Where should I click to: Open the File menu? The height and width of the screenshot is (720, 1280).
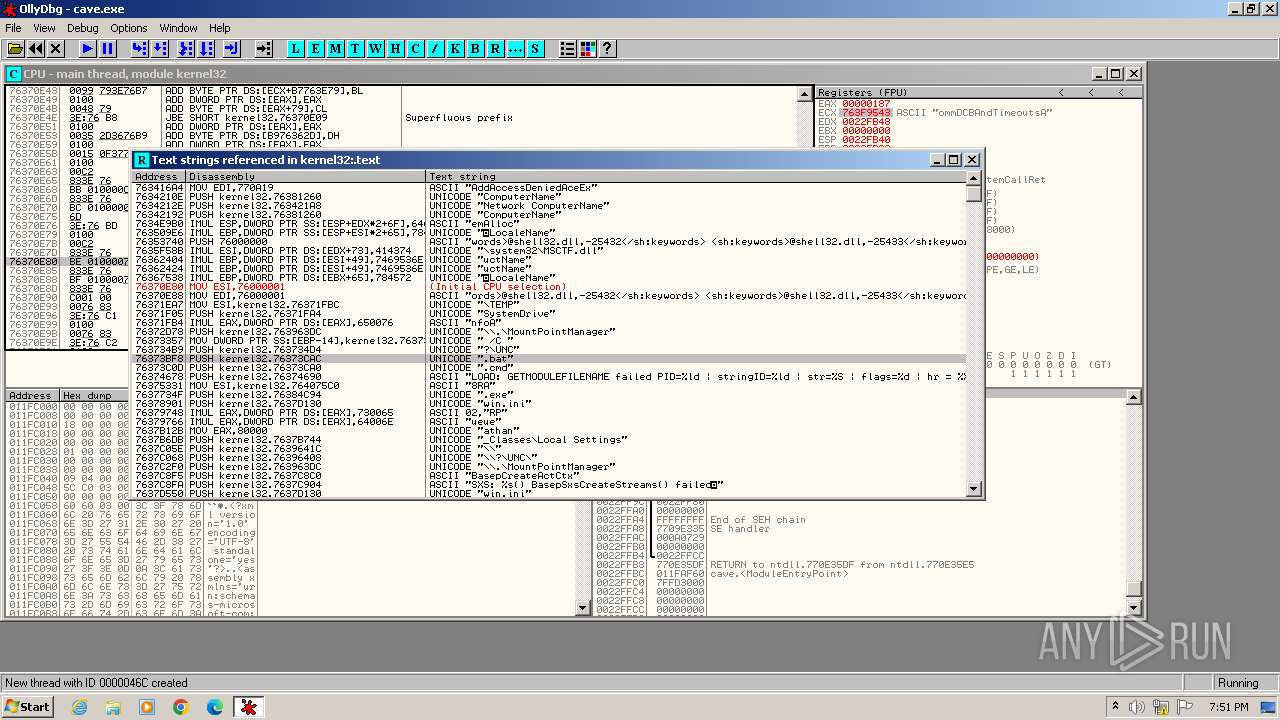click(13, 28)
